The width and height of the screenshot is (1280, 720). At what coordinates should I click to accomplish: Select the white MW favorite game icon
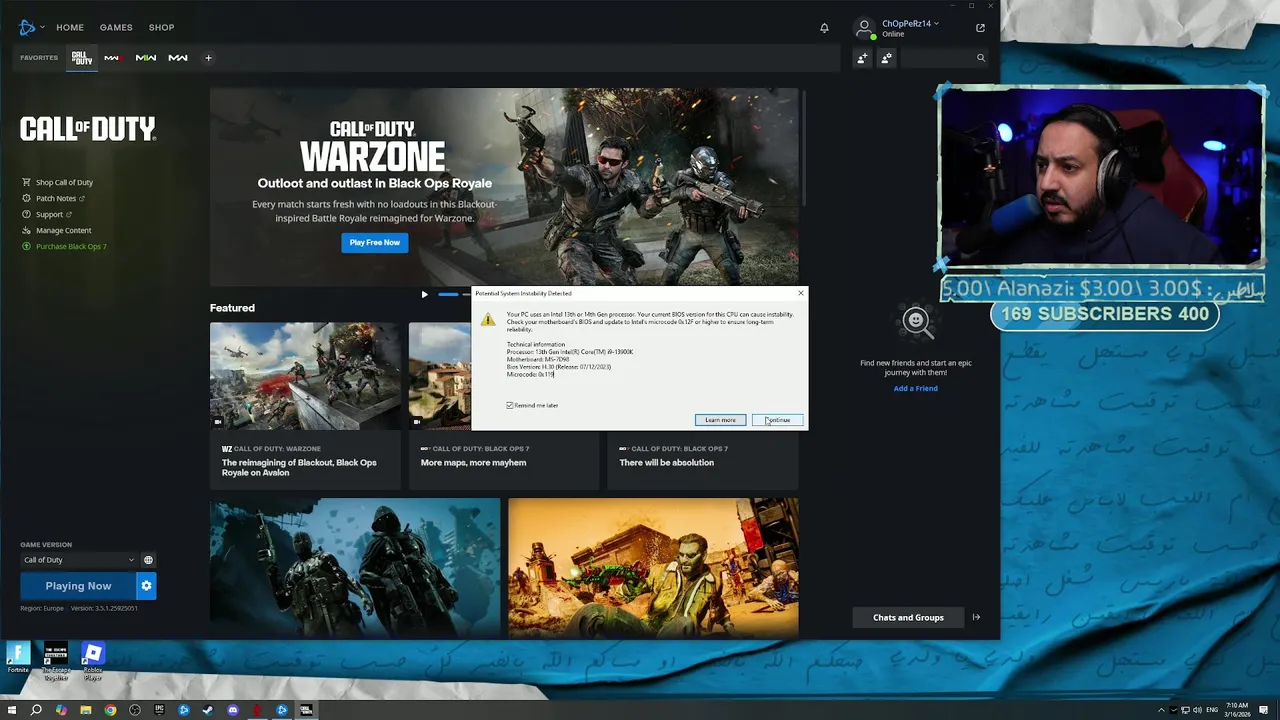tap(178, 58)
